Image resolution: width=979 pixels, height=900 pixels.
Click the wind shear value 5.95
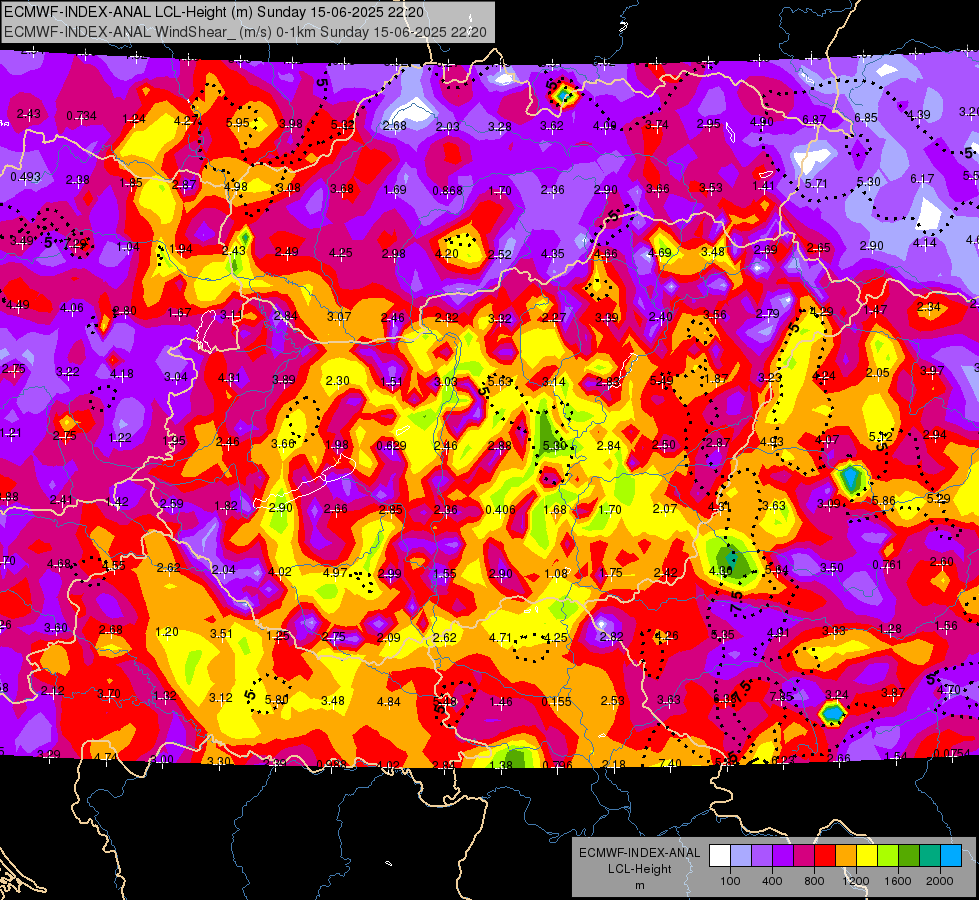238,122
